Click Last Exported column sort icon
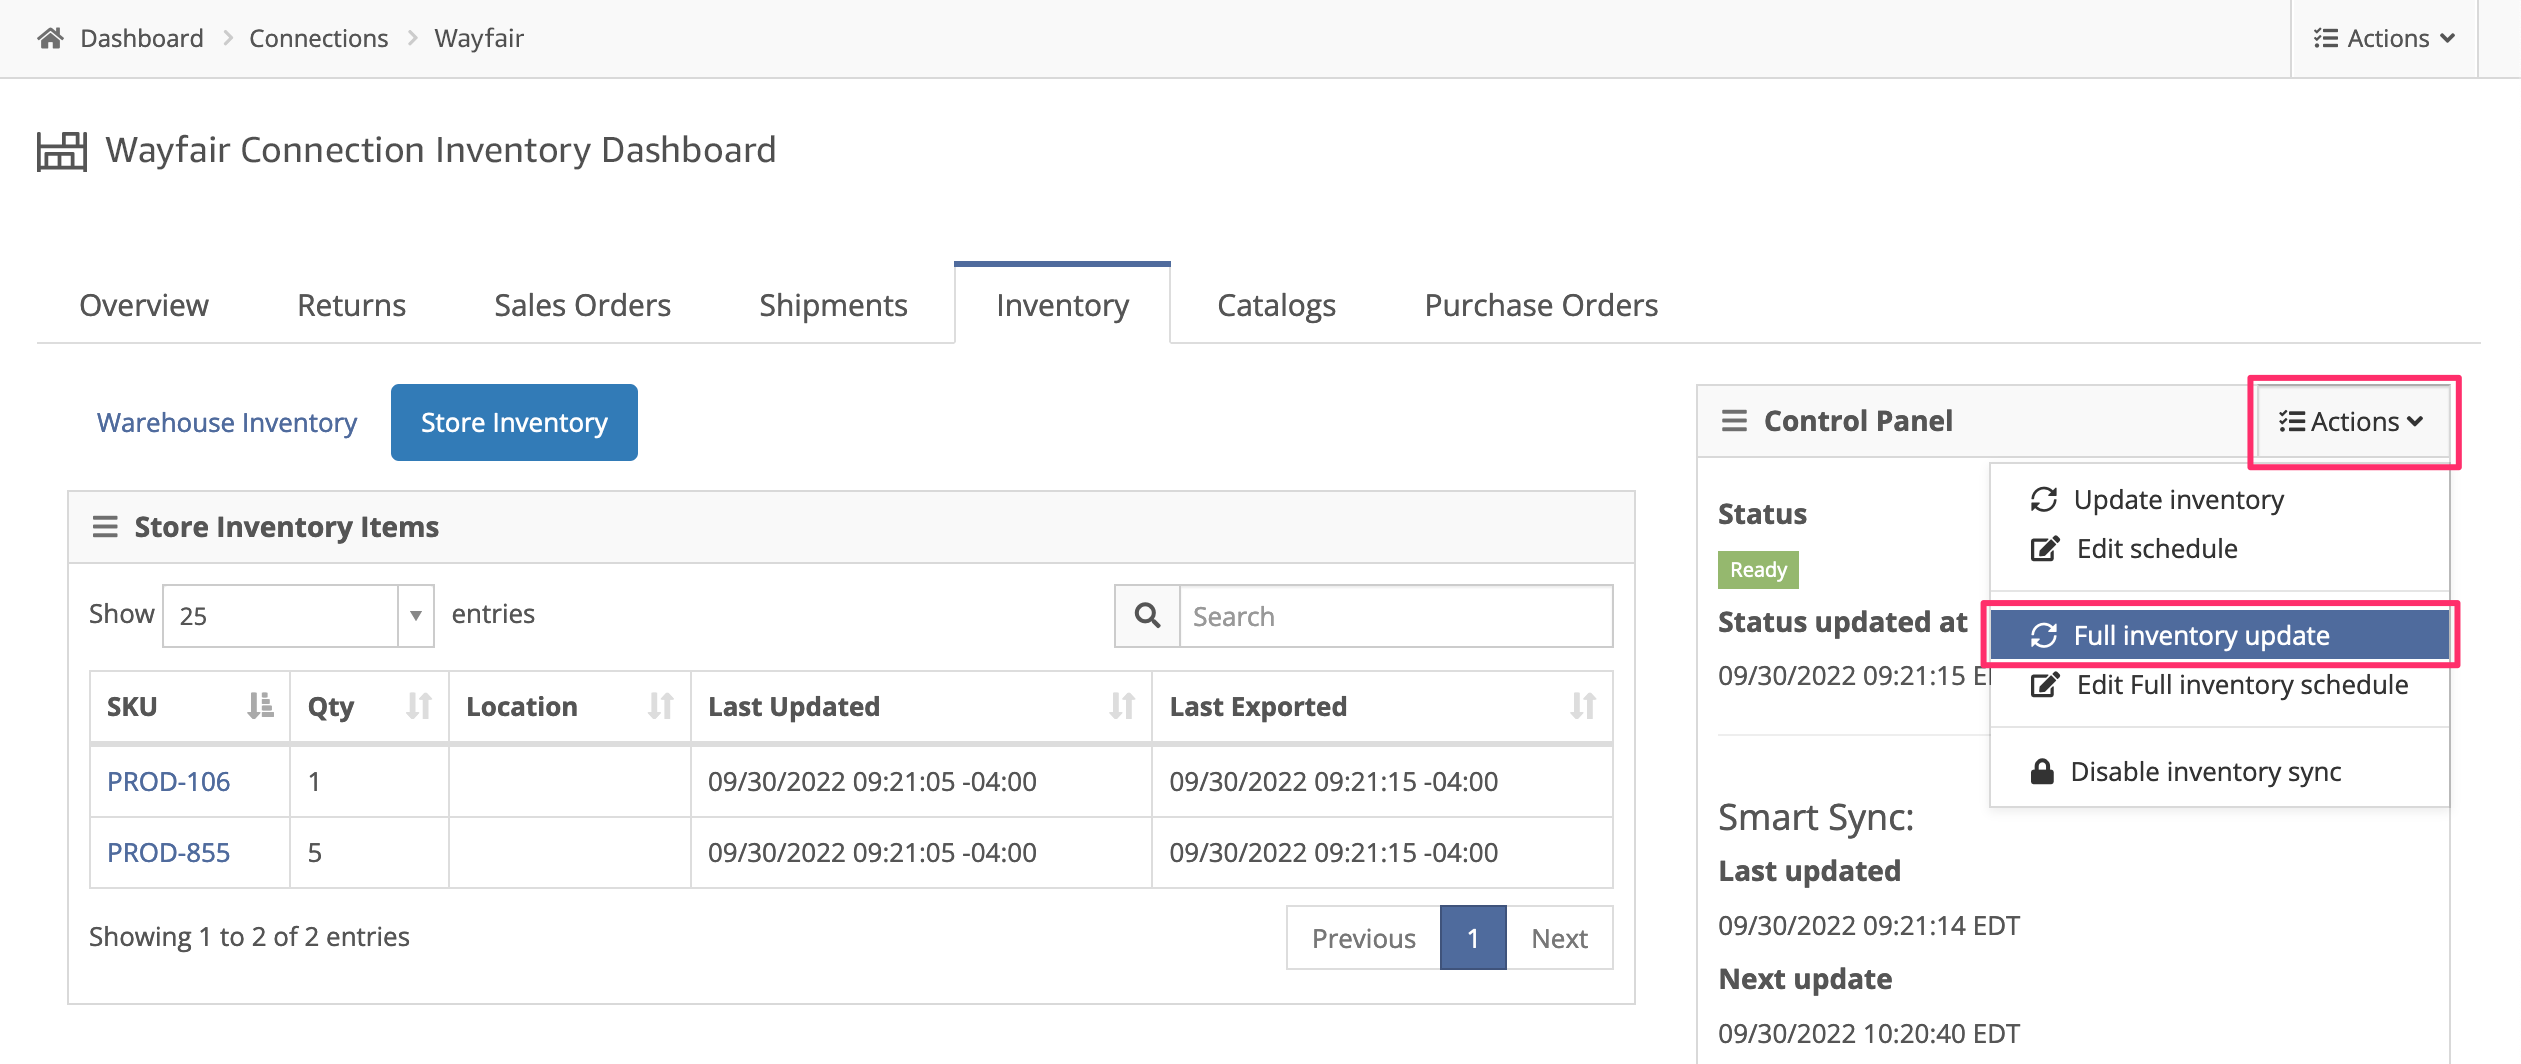 pyautogui.click(x=1582, y=706)
